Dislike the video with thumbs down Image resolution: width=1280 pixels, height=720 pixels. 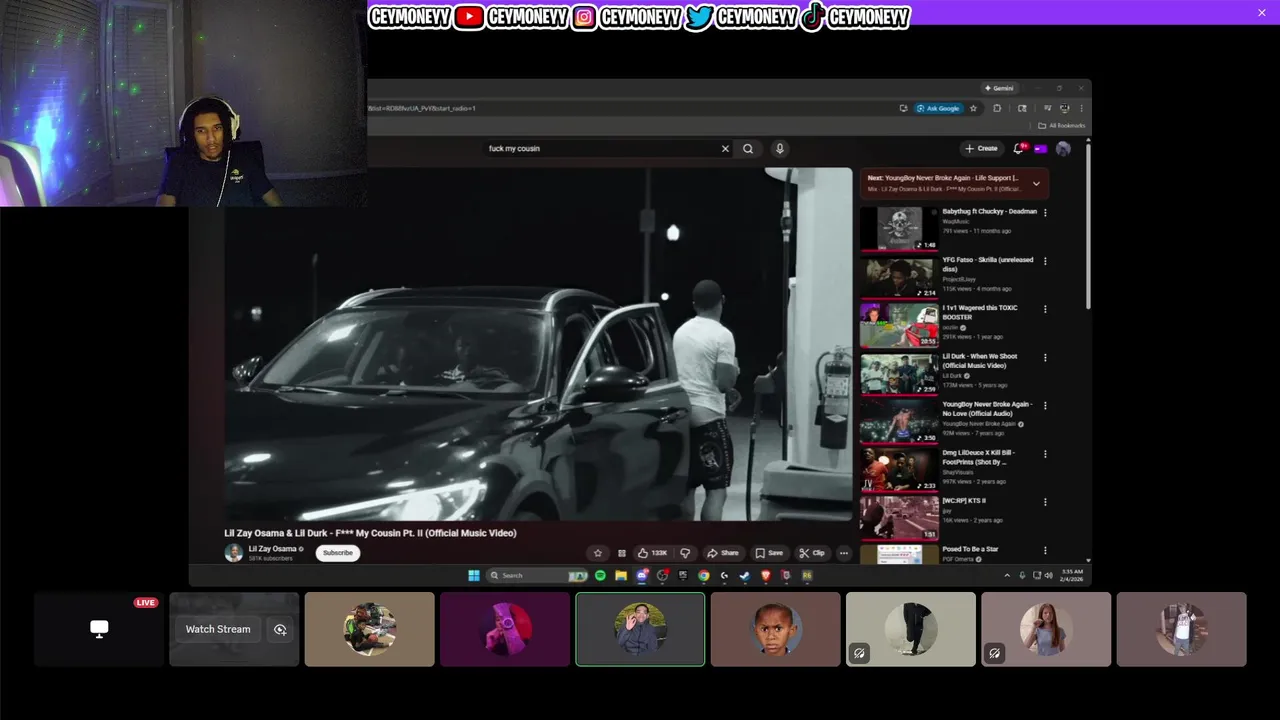685,553
